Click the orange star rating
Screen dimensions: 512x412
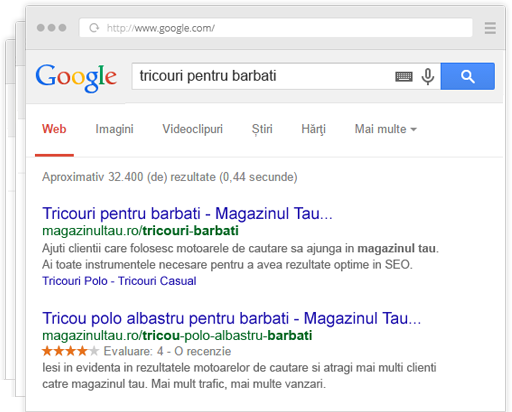click(71, 351)
